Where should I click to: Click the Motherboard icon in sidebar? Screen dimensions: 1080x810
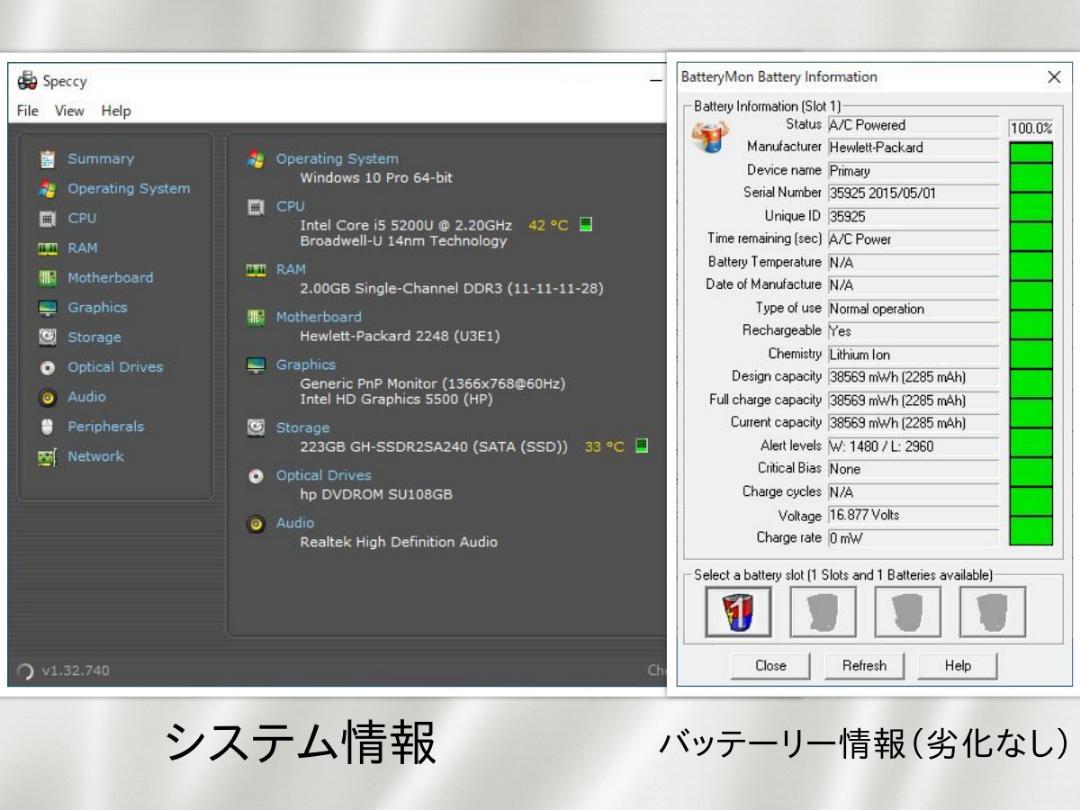[47, 278]
